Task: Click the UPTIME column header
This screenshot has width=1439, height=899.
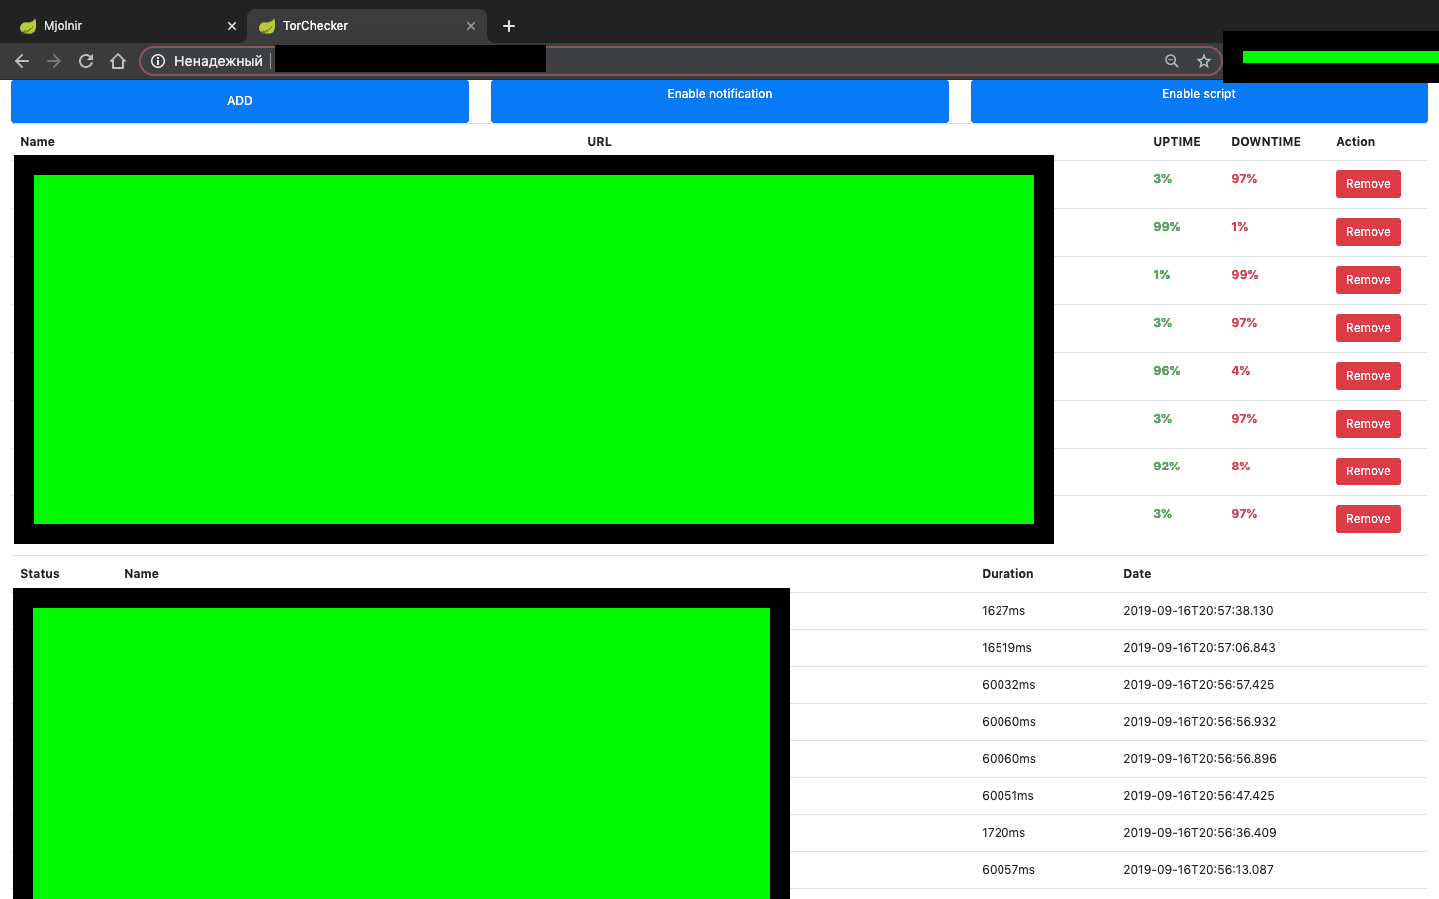Action: 1177,141
